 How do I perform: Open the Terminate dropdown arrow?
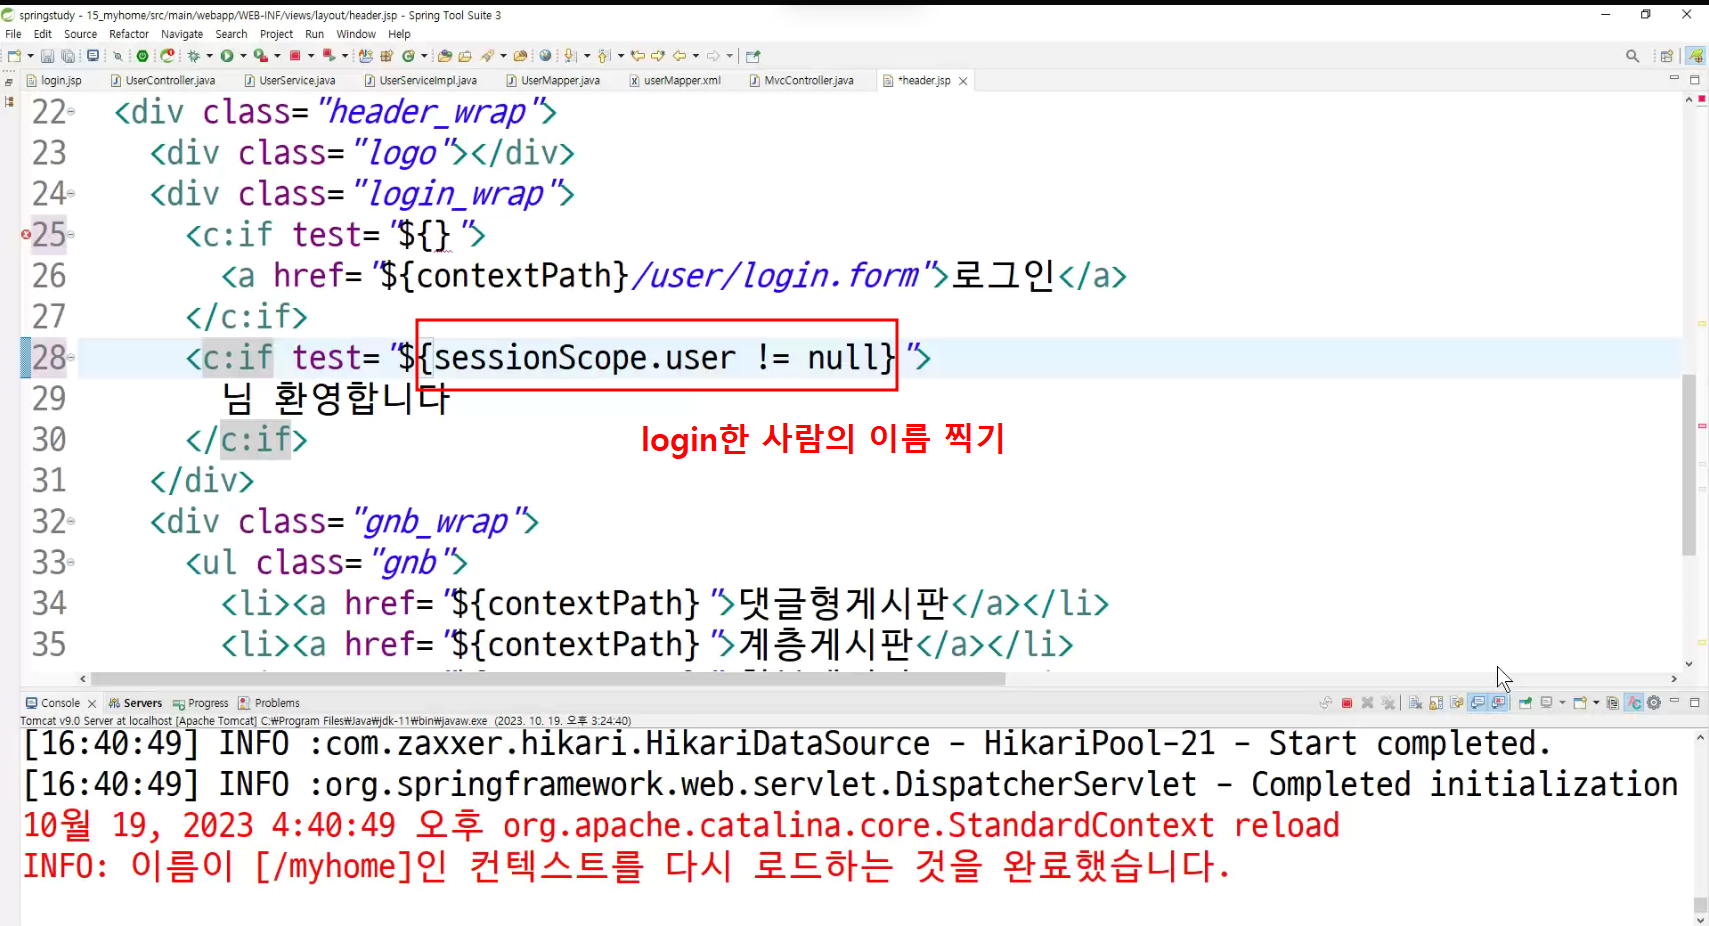tap(311, 56)
